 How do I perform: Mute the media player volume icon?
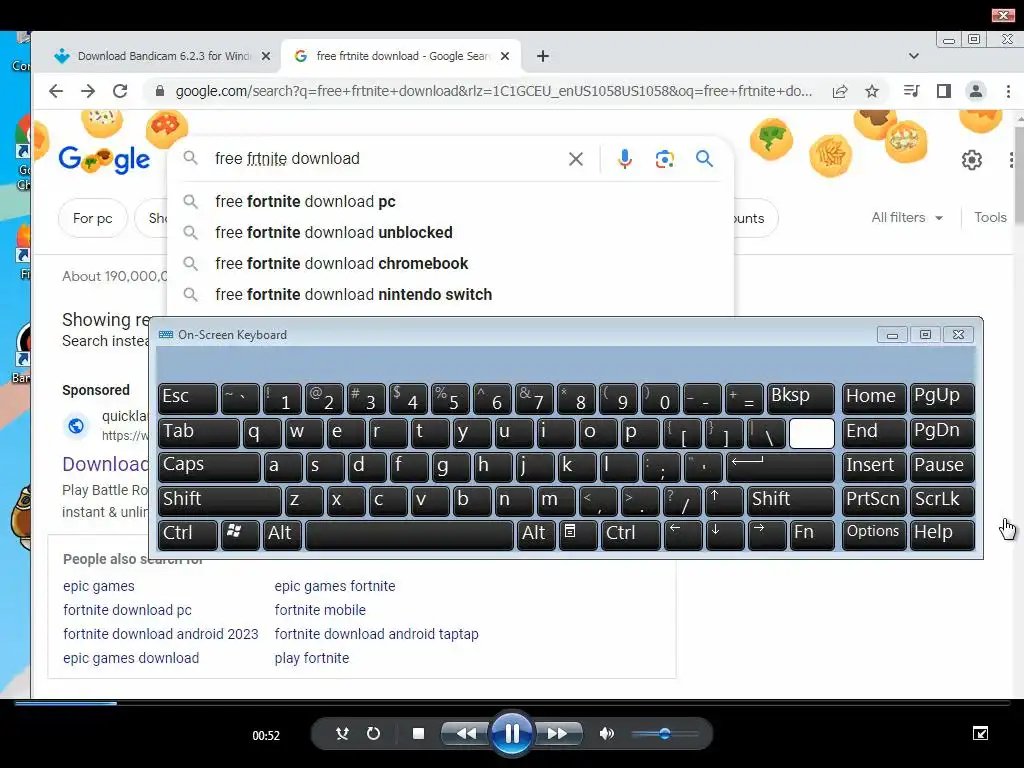(607, 733)
